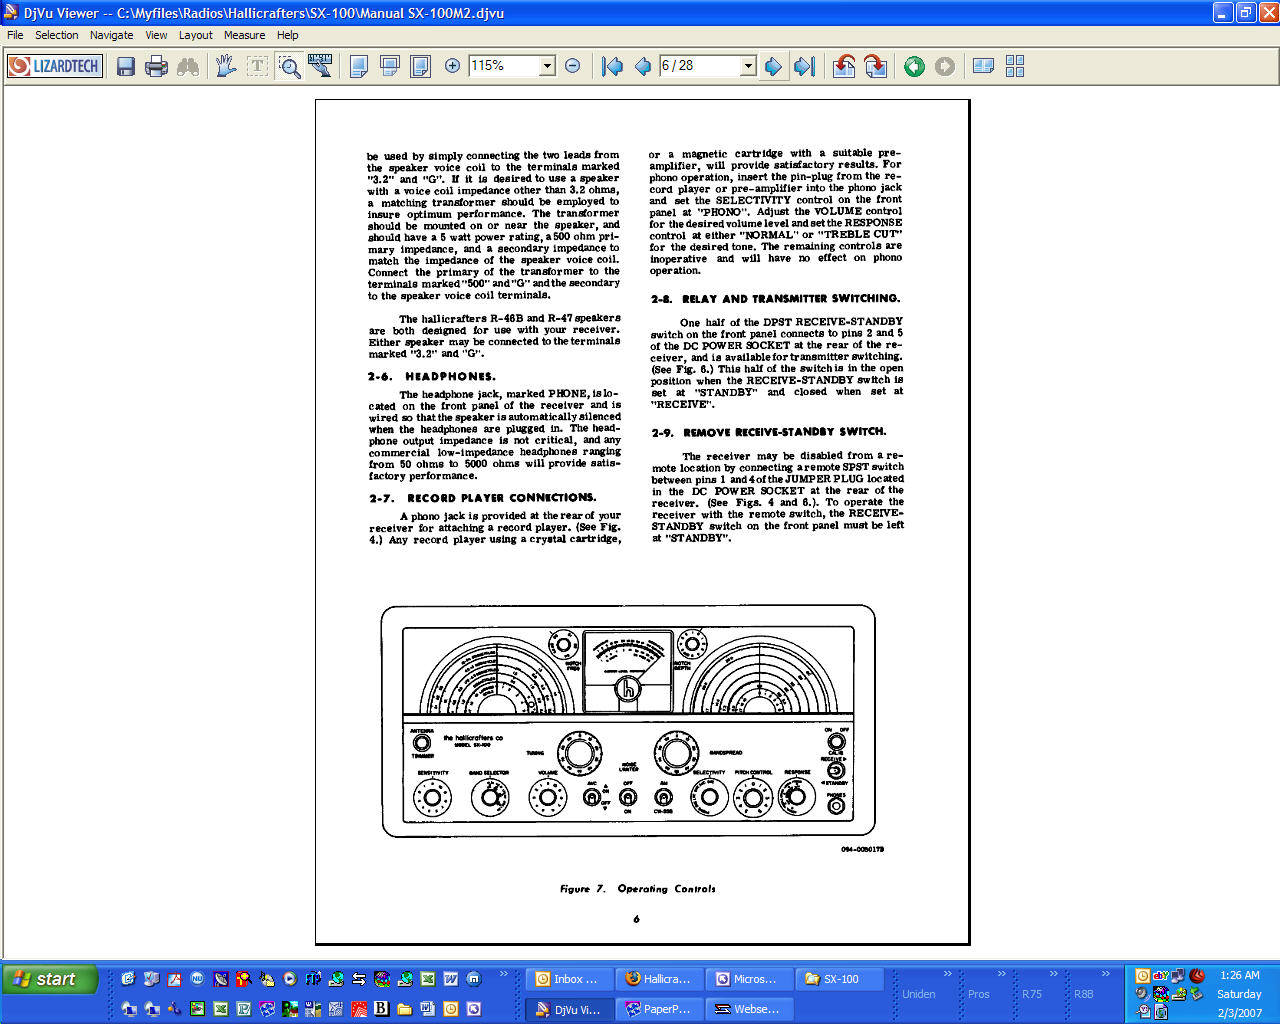Image resolution: width=1280 pixels, height=1024 pixels.
Task: Open the Layout menu
Action: click(195, 35)
